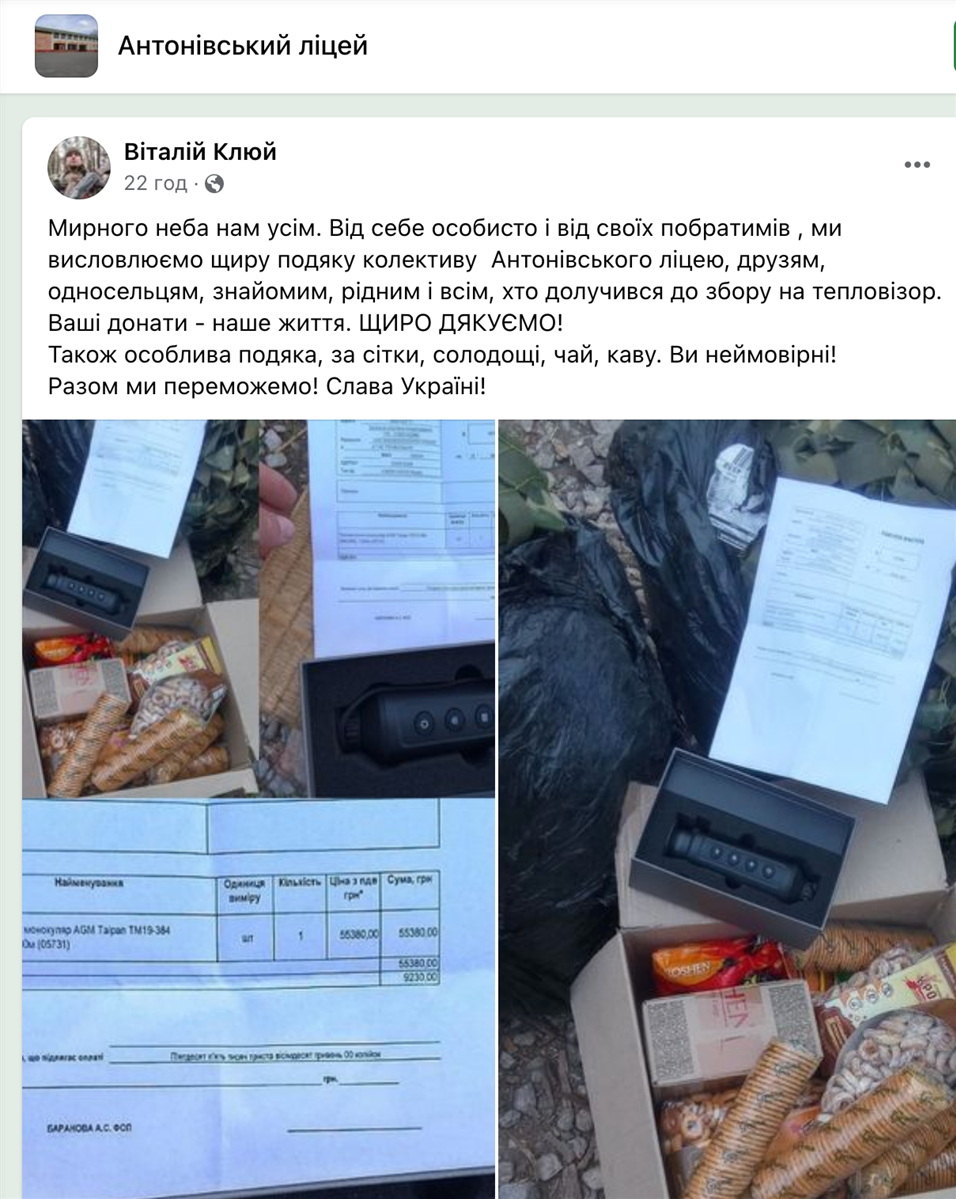Open close-up photo of black monocular
This screenshot has width=956, height=1199.
pyautogui.click(x=379, y=608)
